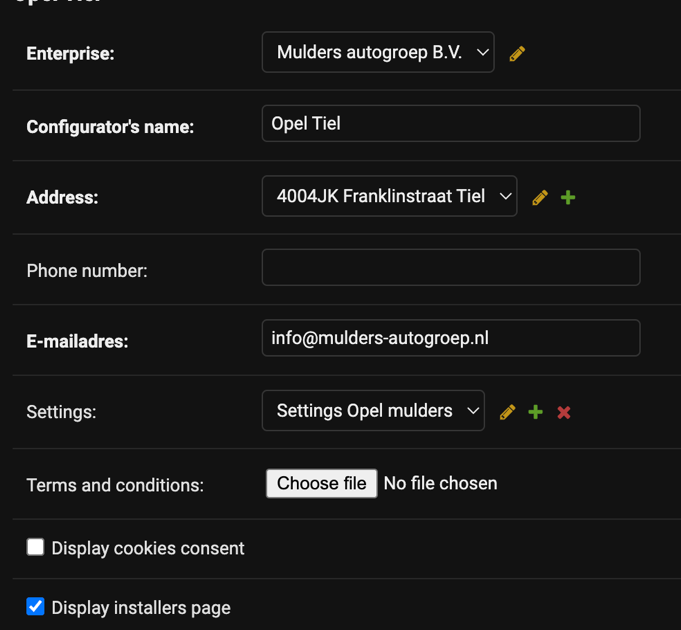Open the Address dropdown 4004JK Franklinstraat Tiel
The width and height of the screenshot is (681, 630).
coord(389,196)
